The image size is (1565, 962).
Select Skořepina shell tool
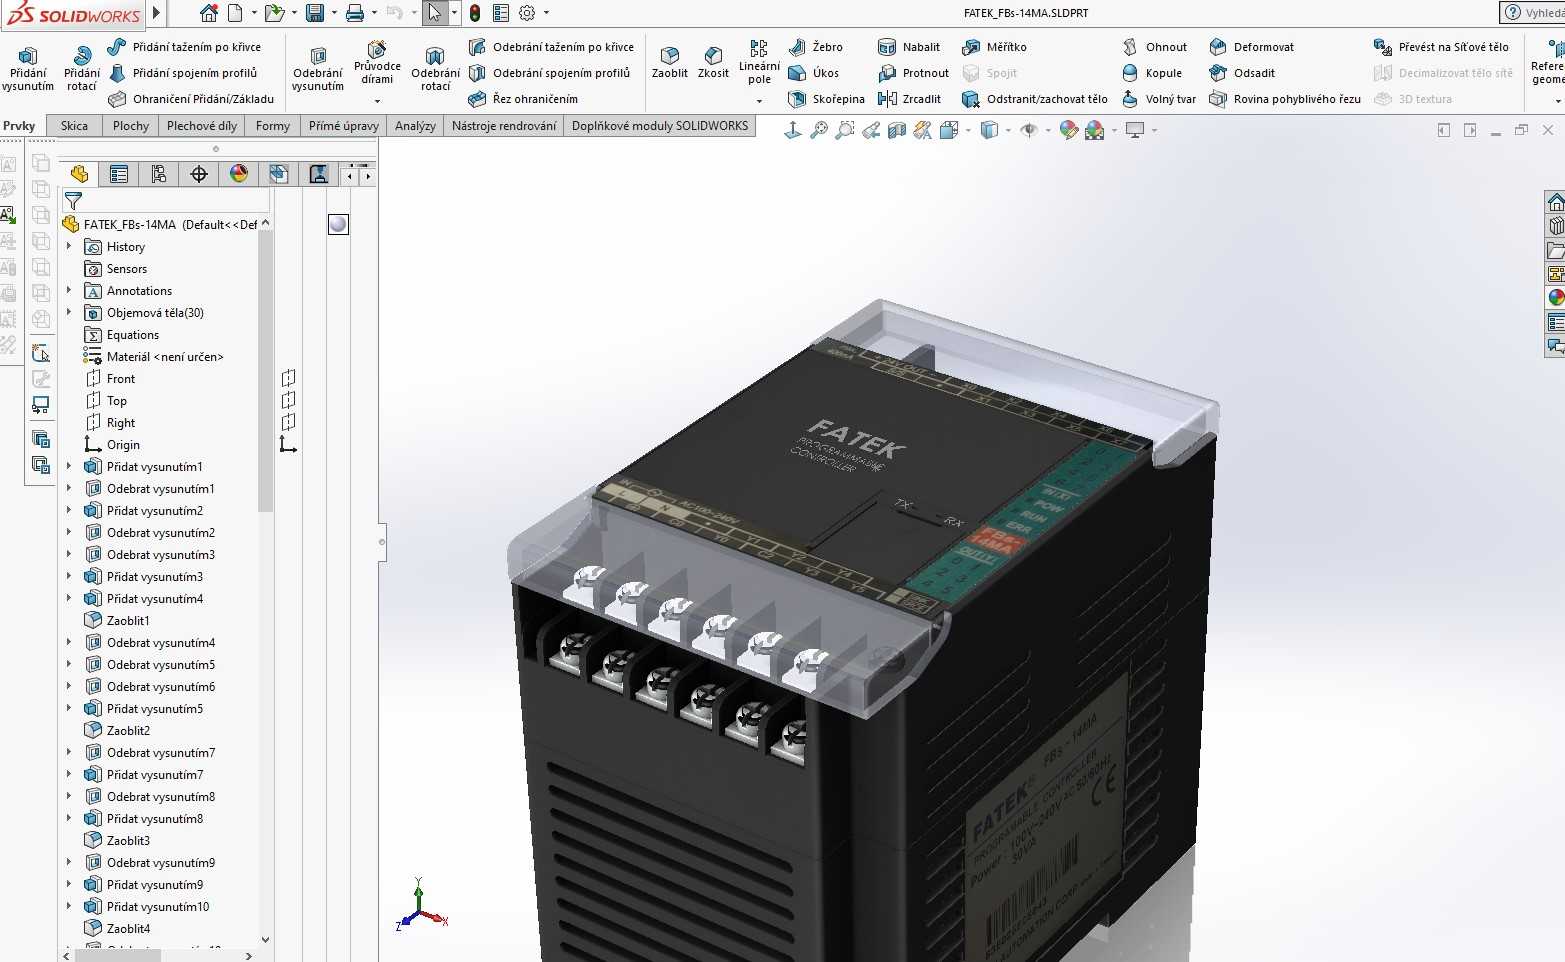click(x=826, y=99)
